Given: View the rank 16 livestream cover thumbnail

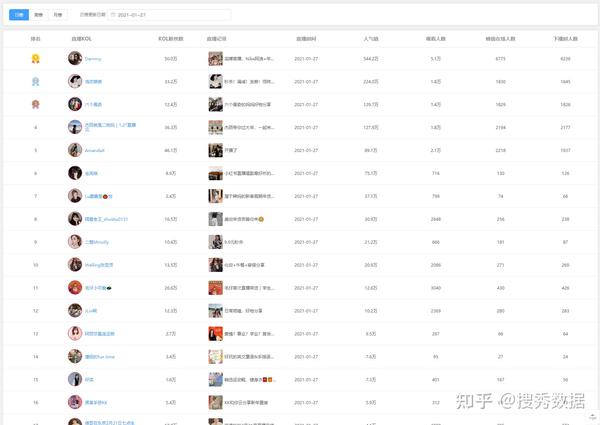Looking at the screenshot, I should coord(215,403).
